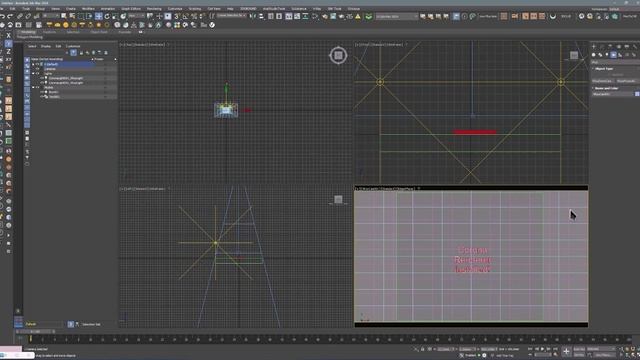
Task: Click the time slider handle on timeline
Action: click(35, 331)
